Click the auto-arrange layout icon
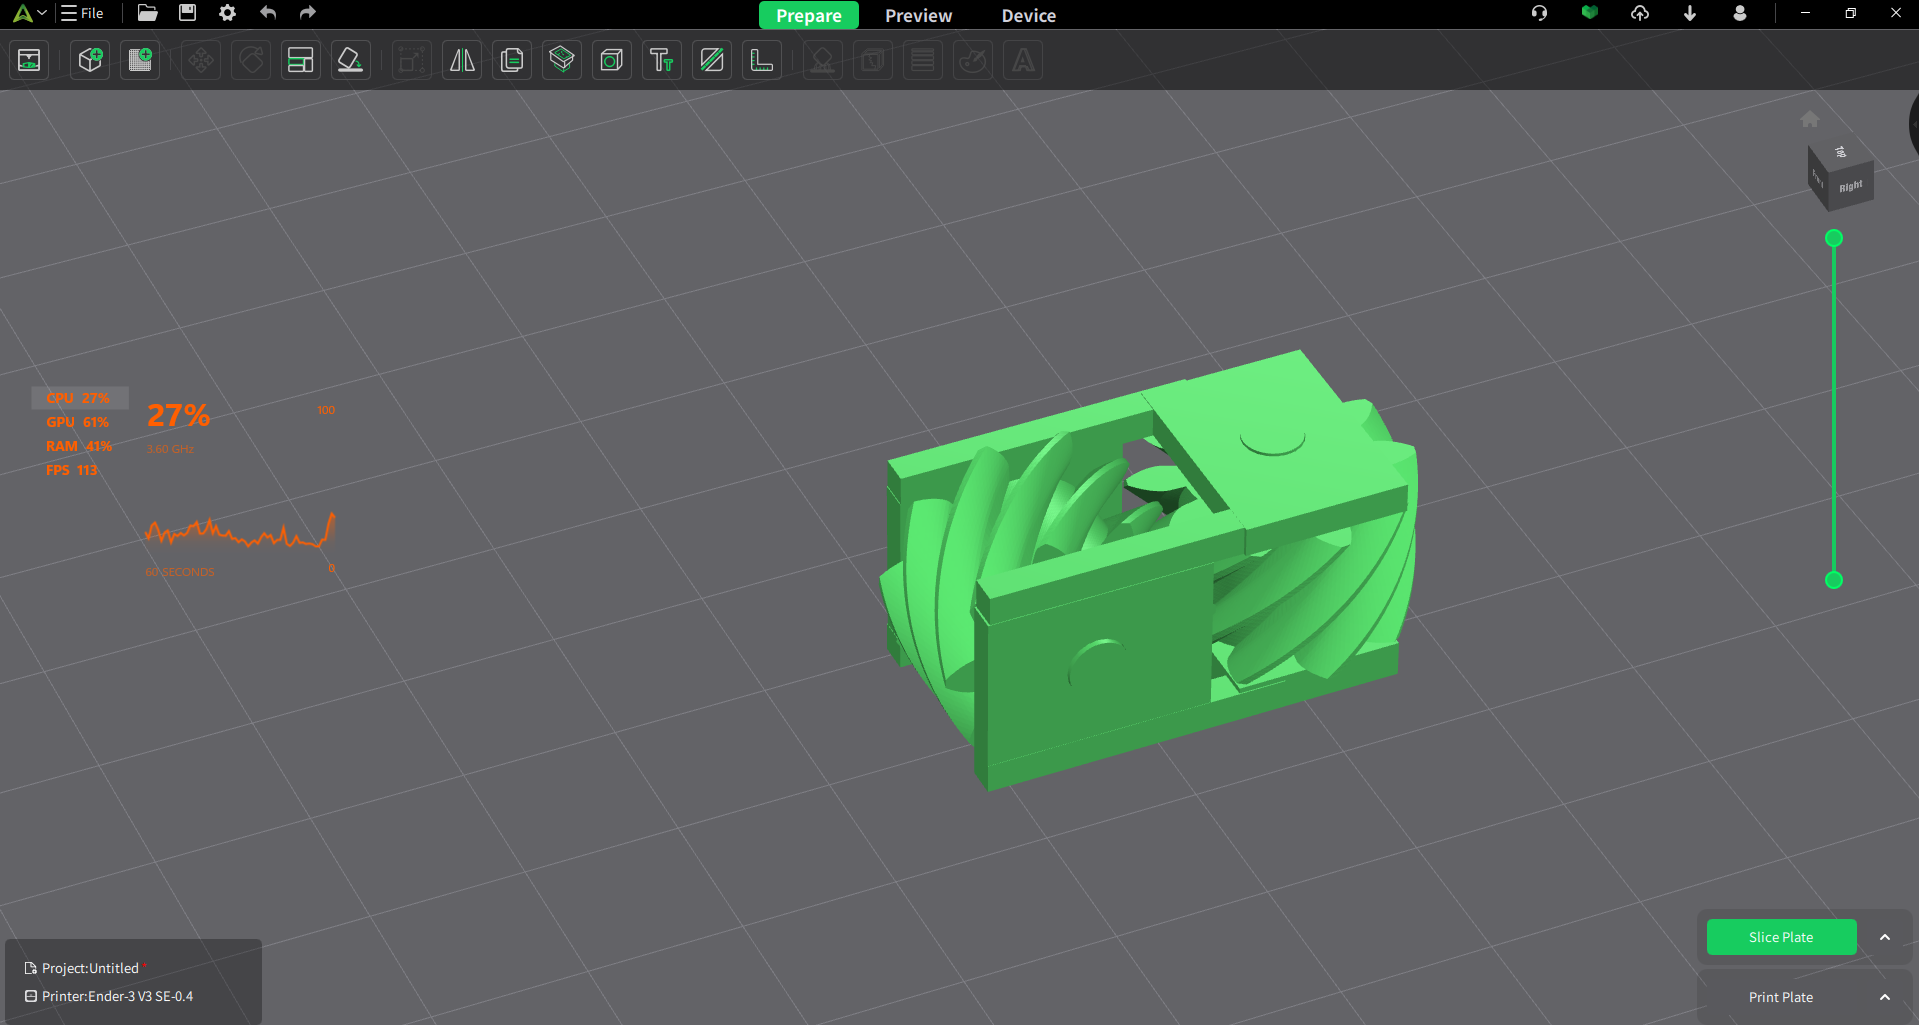The height and width of the screenshot is (1025, 1919). coord(300,61)
